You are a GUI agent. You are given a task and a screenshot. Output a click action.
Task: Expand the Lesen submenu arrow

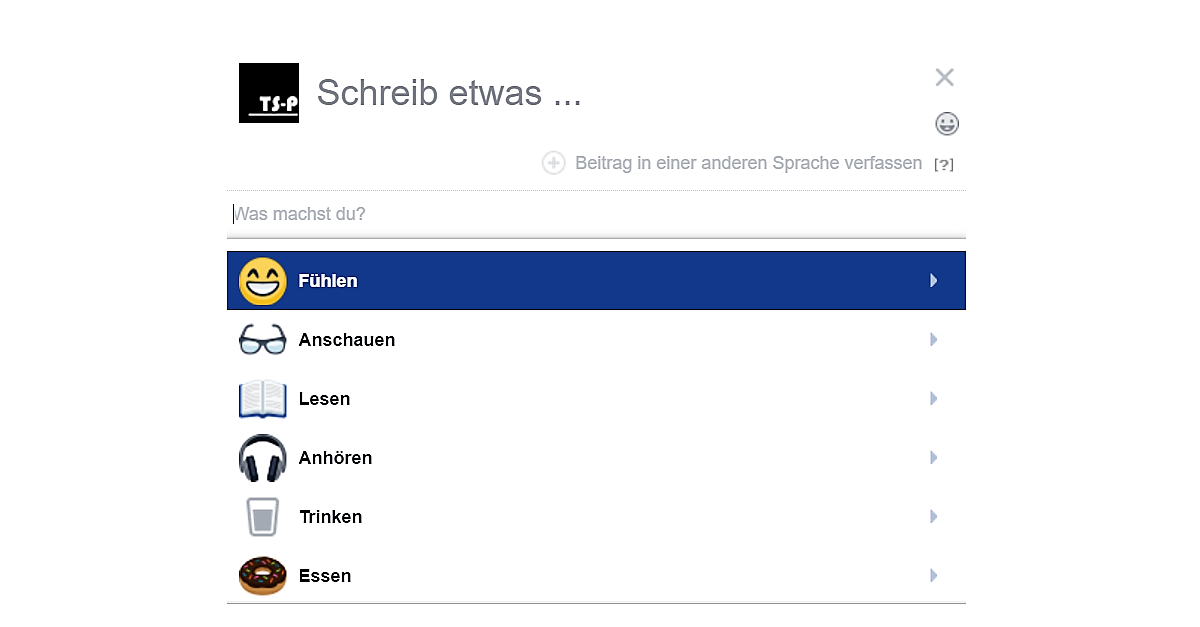933,399
